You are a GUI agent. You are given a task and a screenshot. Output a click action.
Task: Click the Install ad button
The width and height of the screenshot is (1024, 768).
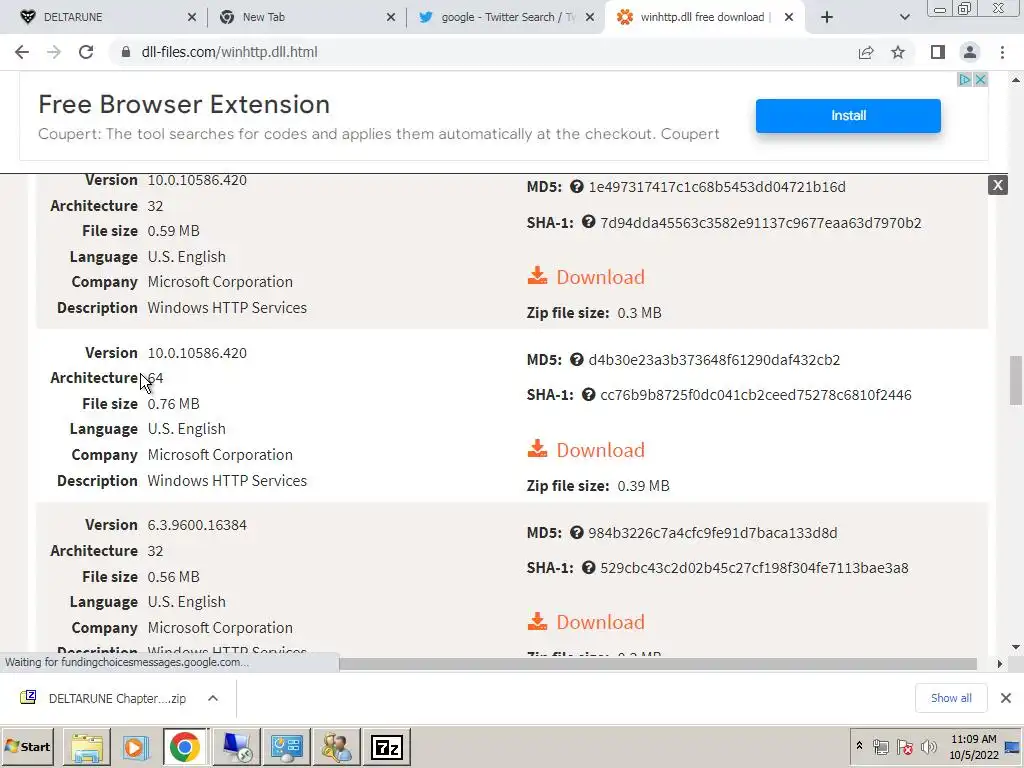click(x=848, y=116)
